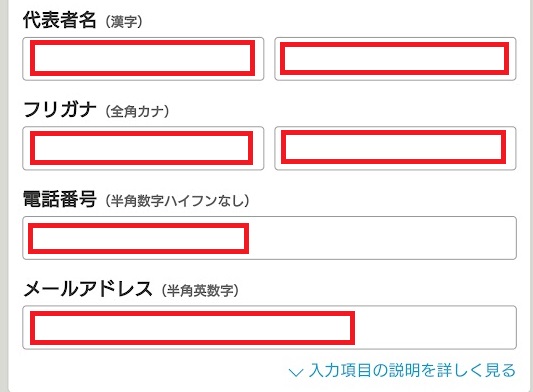Click the (半角数字ハイフンなし) hint text
The width and height of the screenshot is (533, 392).
tap(177, 201)
